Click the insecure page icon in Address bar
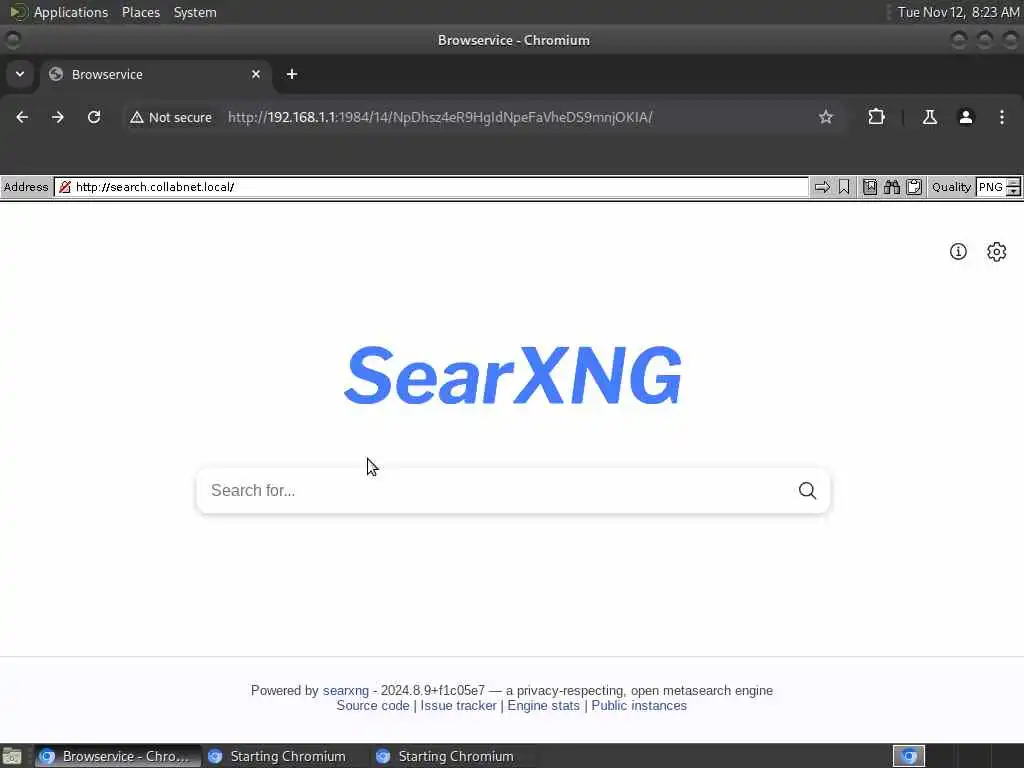 click(x=65, y=187)
